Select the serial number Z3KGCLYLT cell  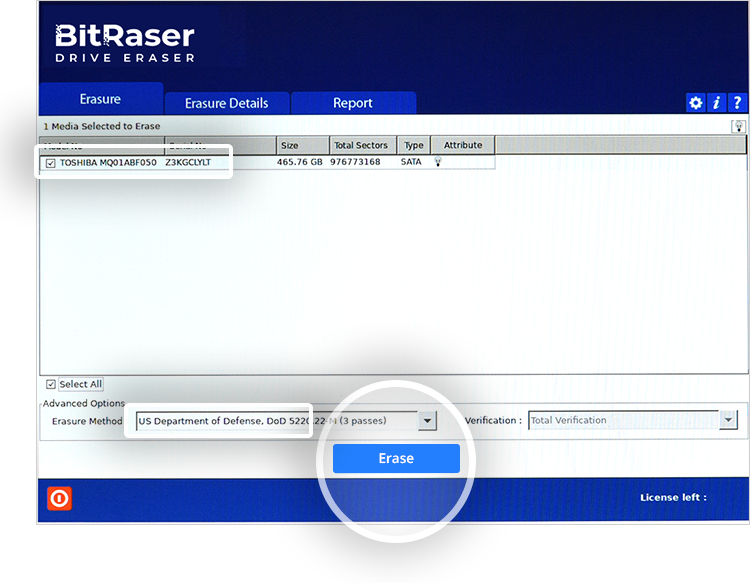(x=188, y=163)
